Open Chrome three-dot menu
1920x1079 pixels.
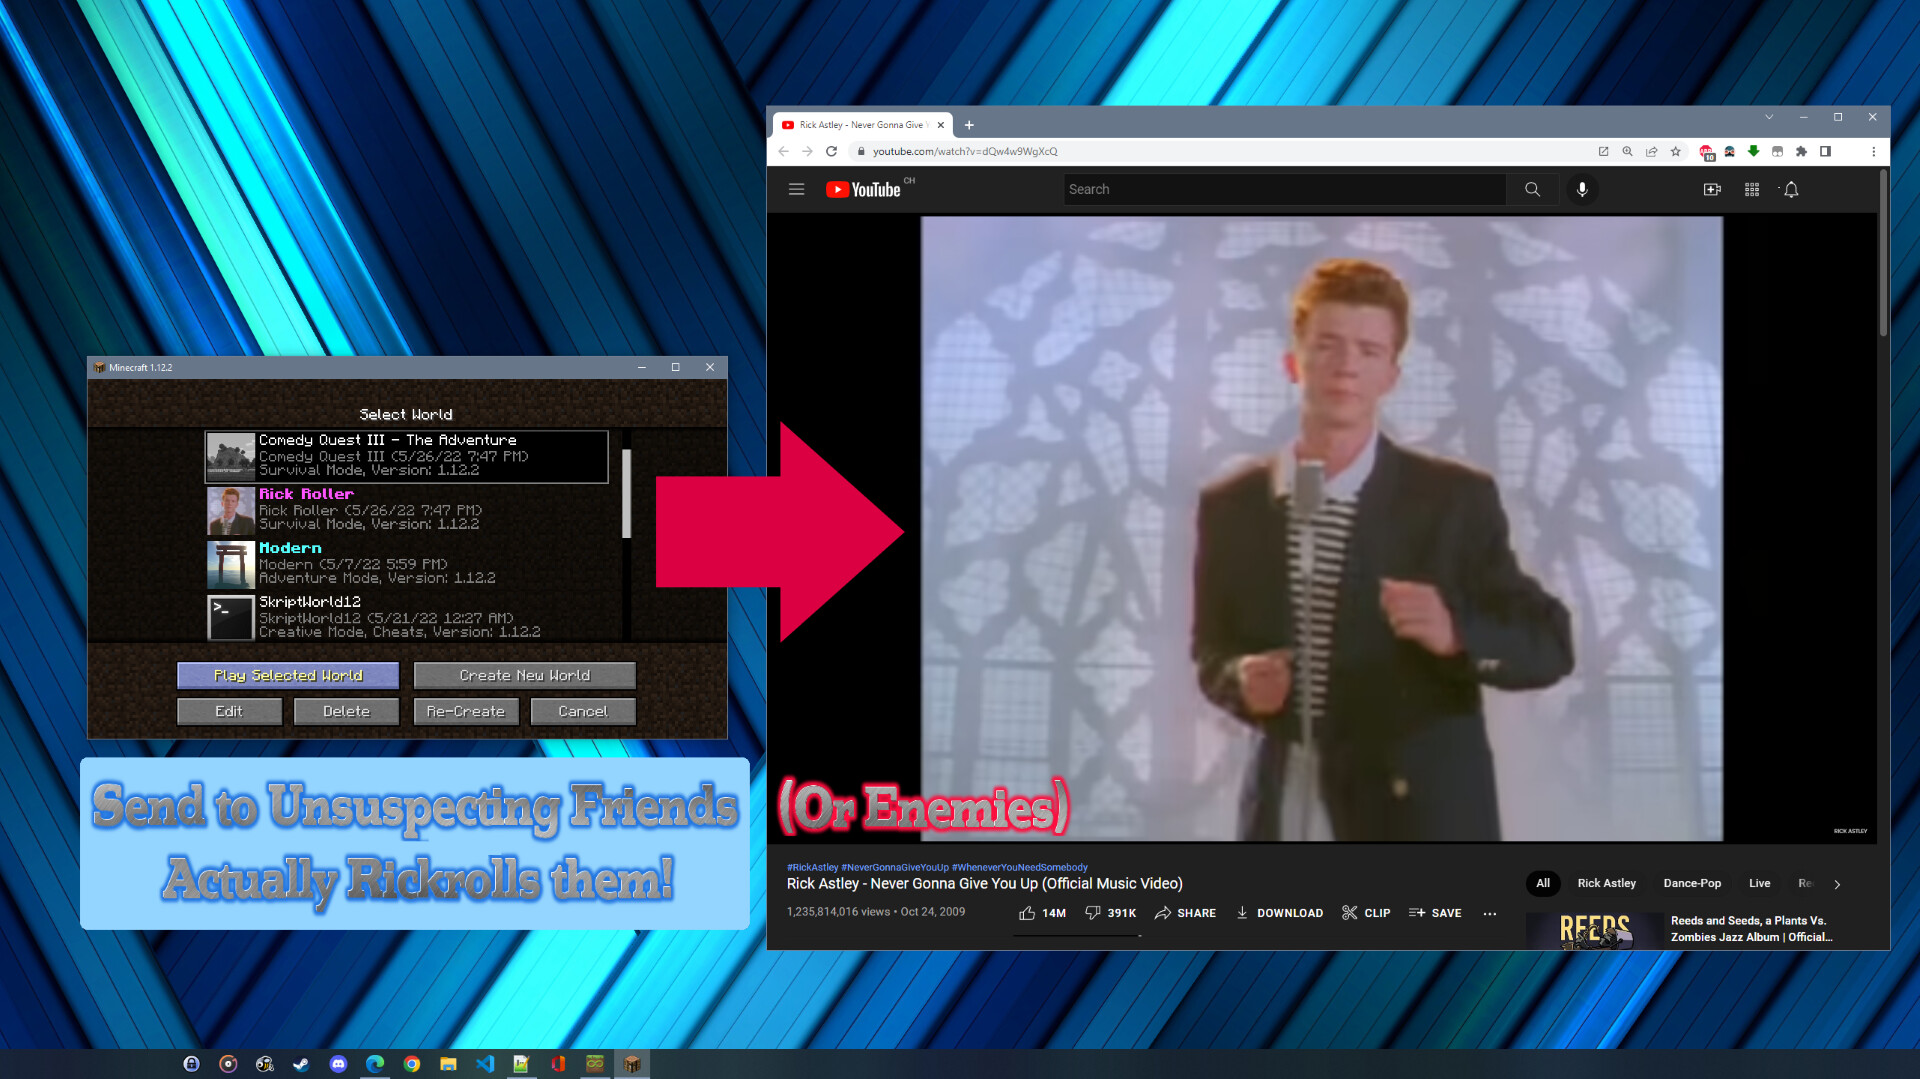[x=1873, y=152]
